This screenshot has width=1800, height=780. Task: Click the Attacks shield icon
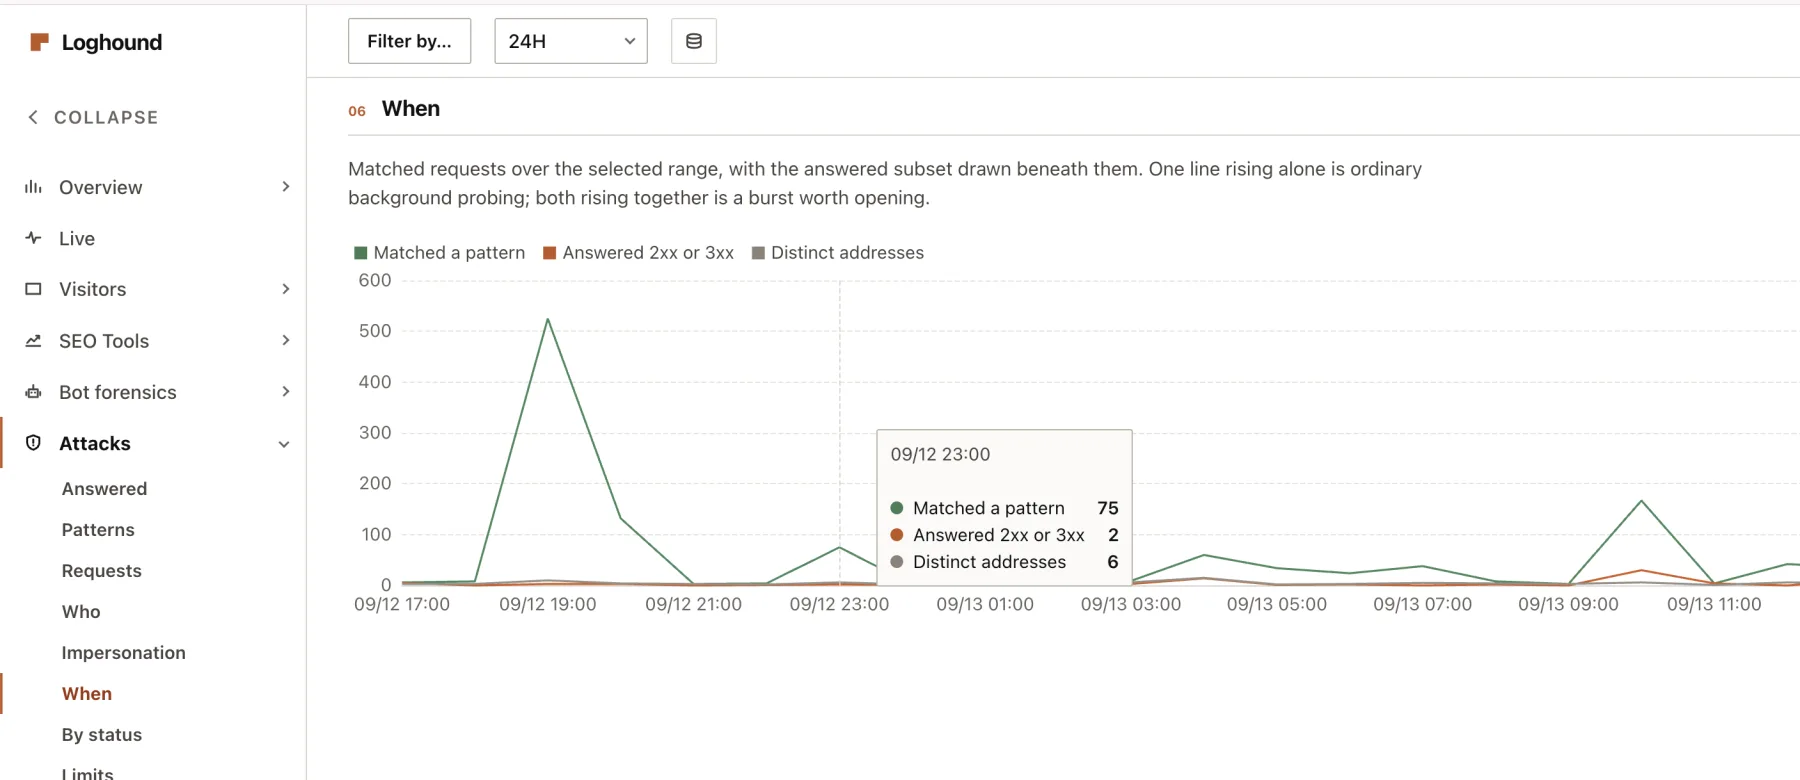[x=33, y=443]
